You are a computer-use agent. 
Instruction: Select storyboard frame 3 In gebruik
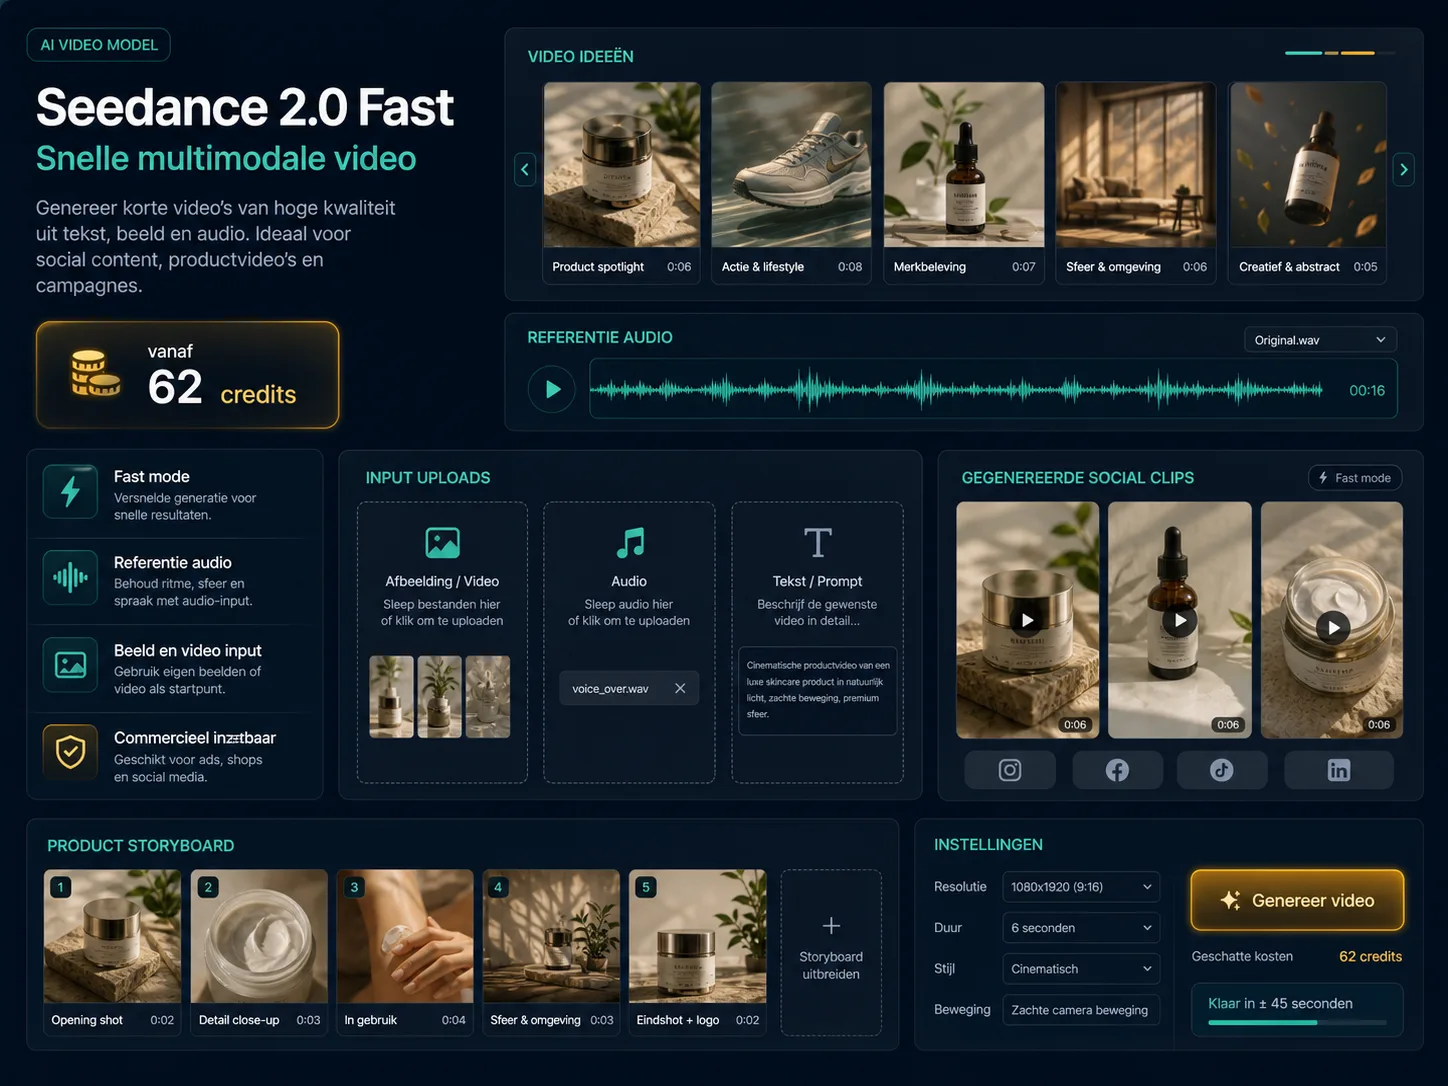tap(405, 952)
